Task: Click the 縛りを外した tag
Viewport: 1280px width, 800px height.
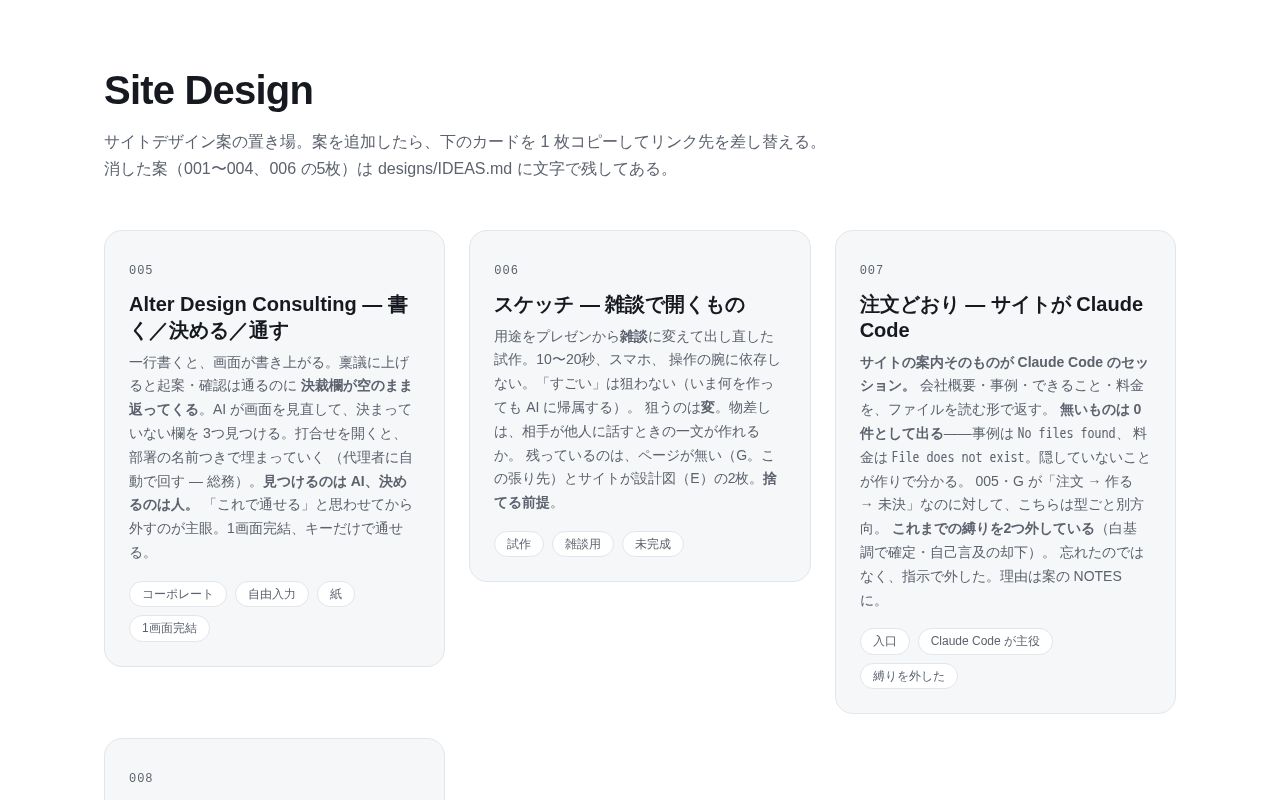Action: click(x=909, y=676)
